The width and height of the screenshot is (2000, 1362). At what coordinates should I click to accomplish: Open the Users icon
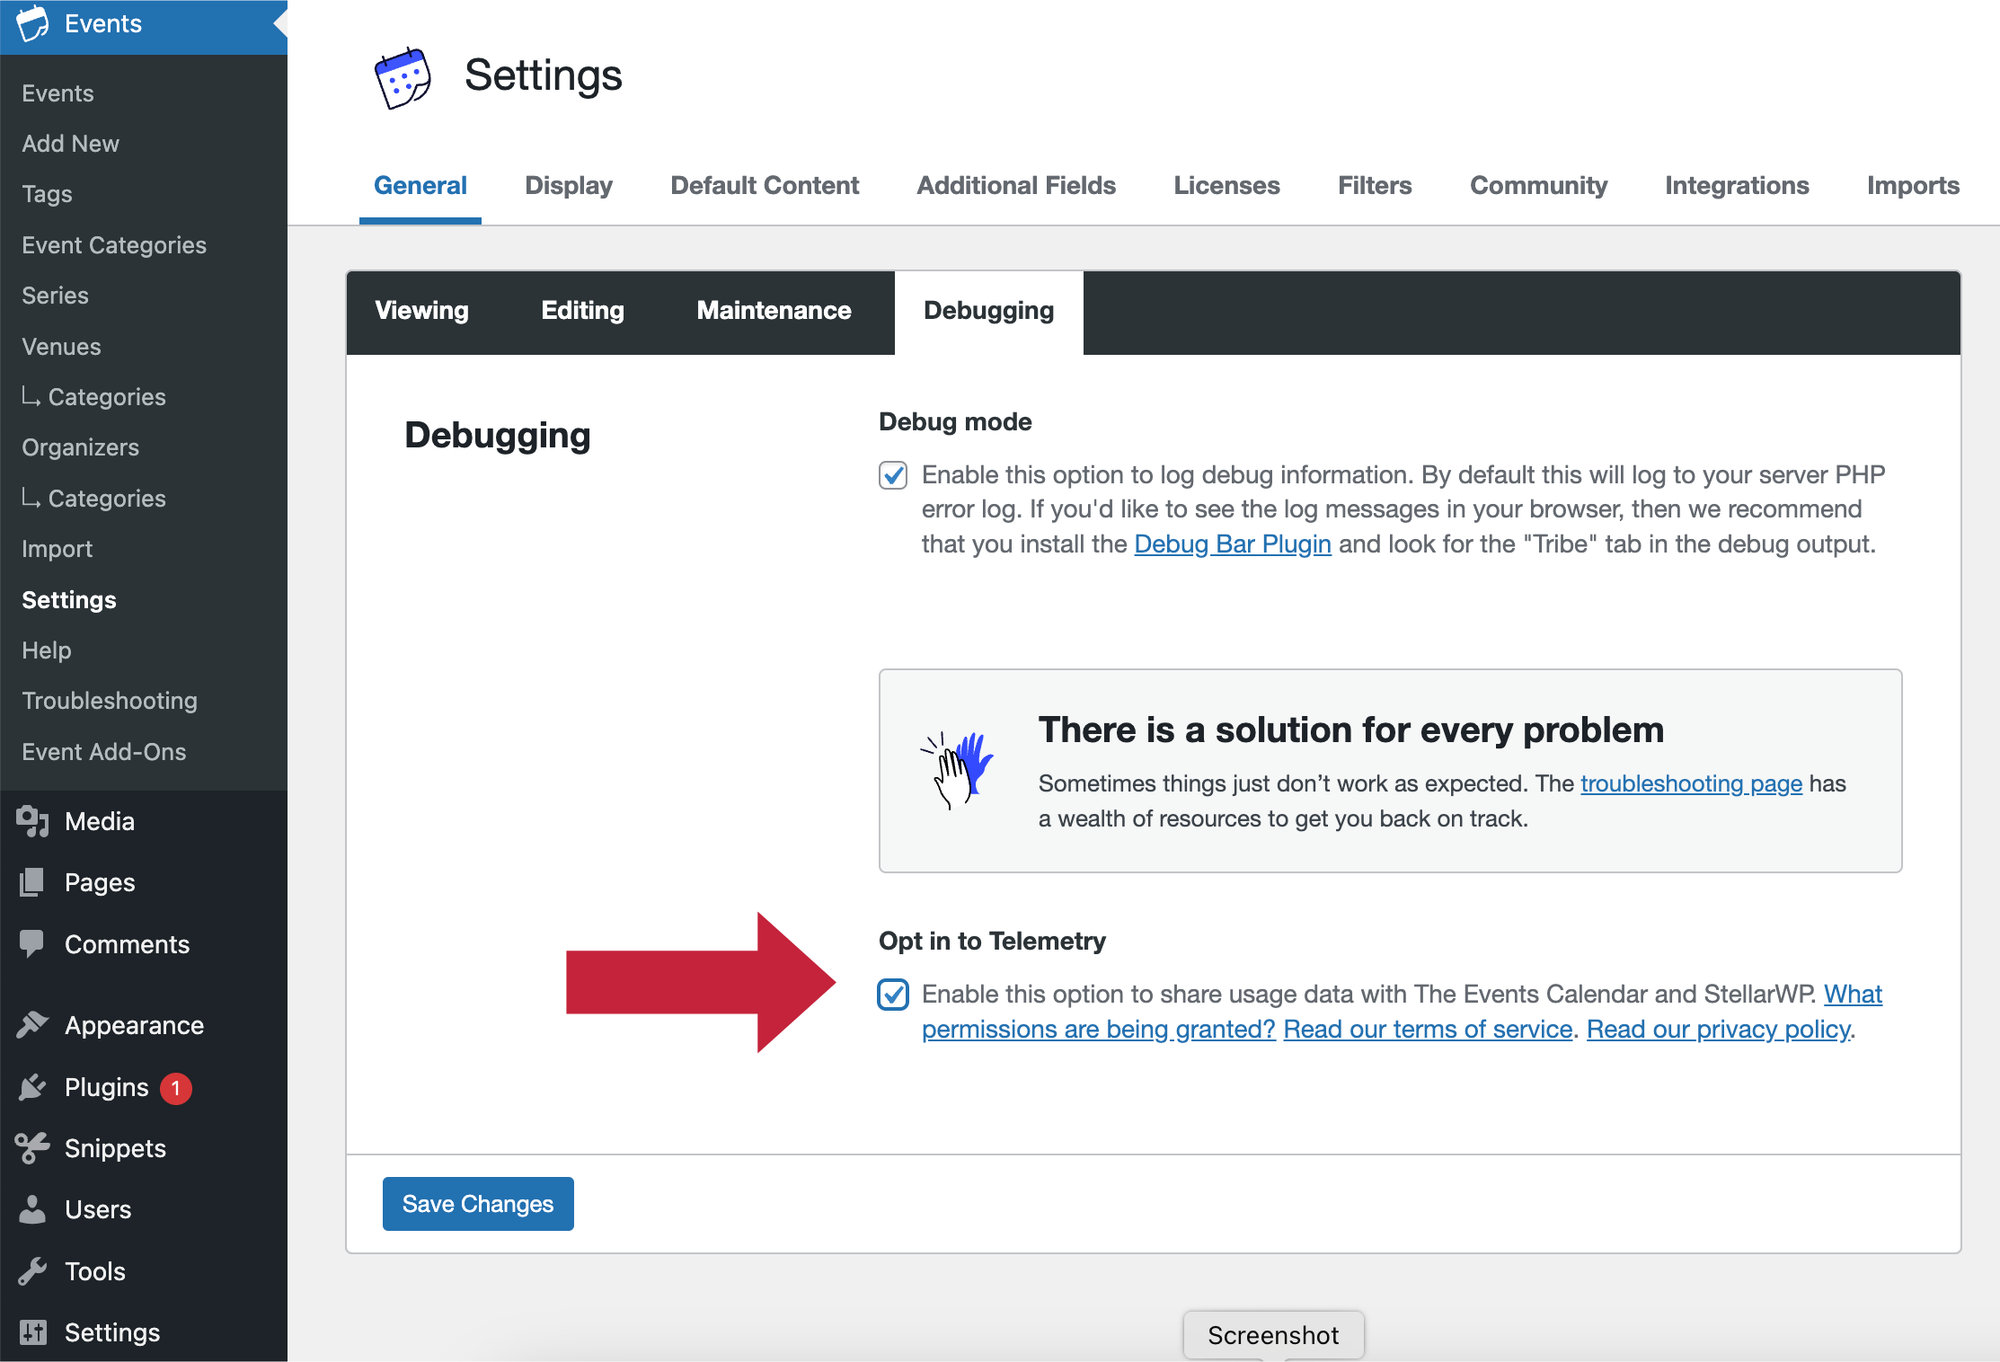pyautogui.click(x=33, y=1209)
